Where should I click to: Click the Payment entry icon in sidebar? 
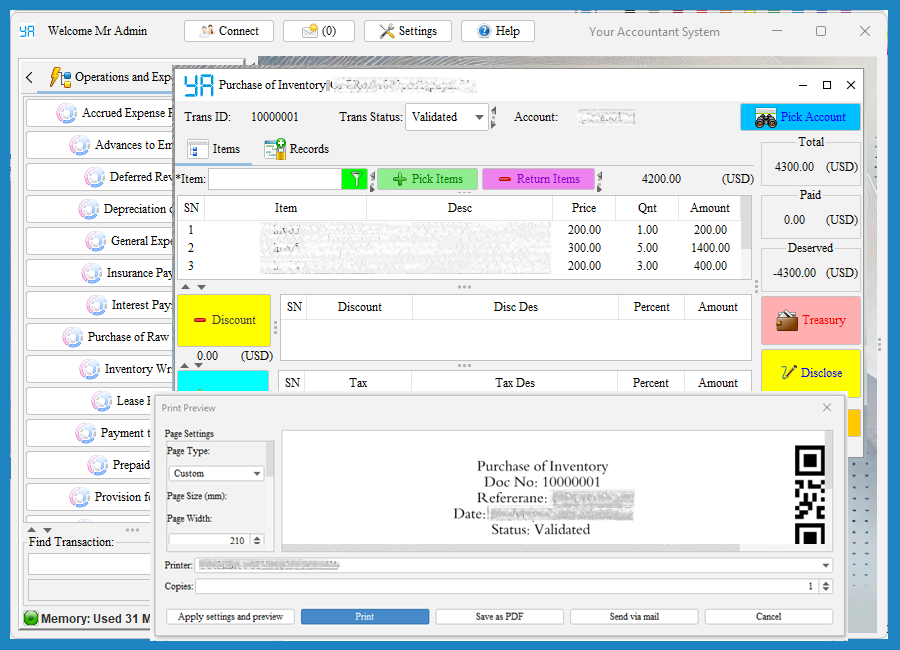[x=86, y=433]
